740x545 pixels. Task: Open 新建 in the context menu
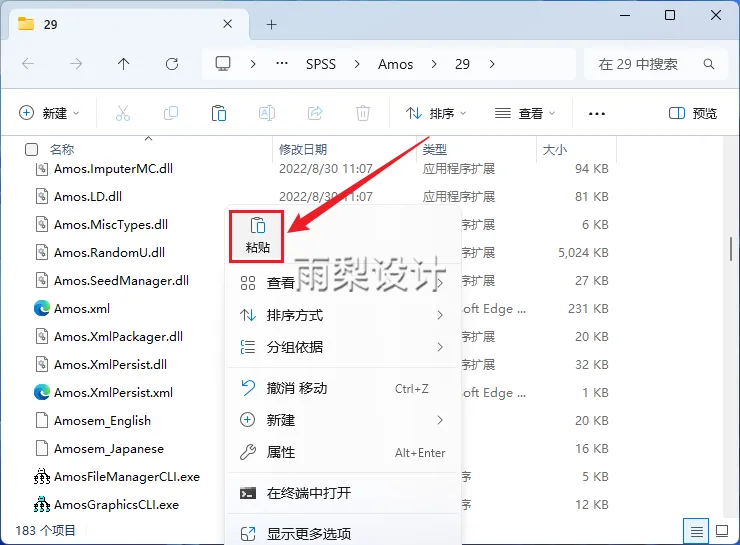(x=343, y=420)
